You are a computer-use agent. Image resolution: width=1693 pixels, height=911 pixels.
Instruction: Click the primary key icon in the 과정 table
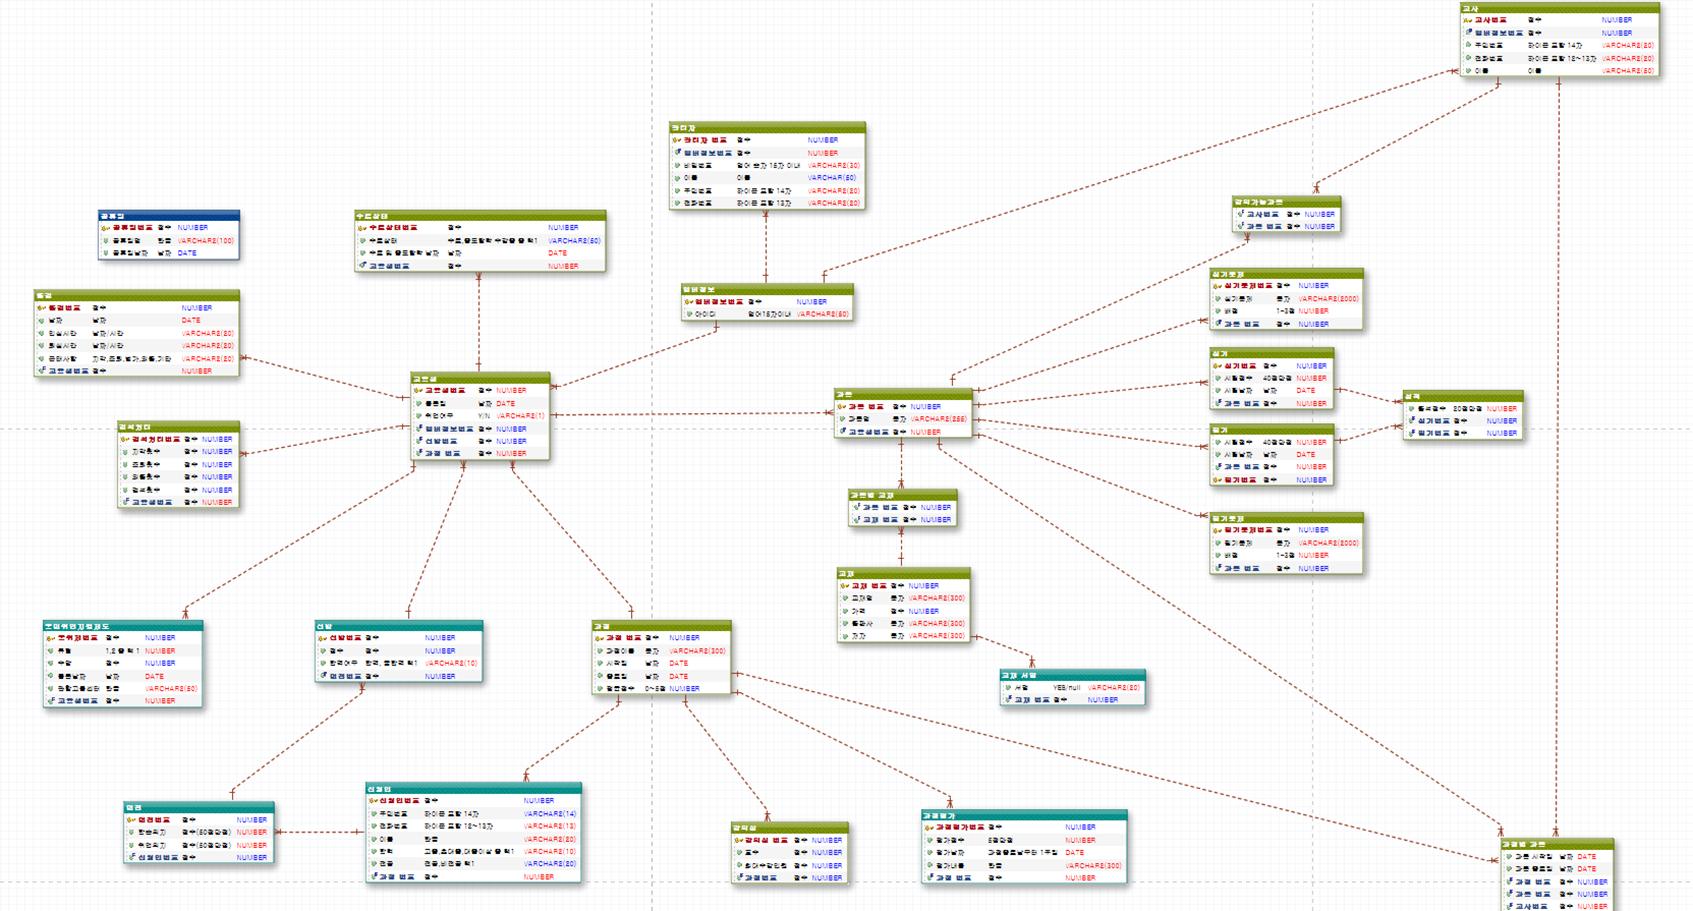600,638
